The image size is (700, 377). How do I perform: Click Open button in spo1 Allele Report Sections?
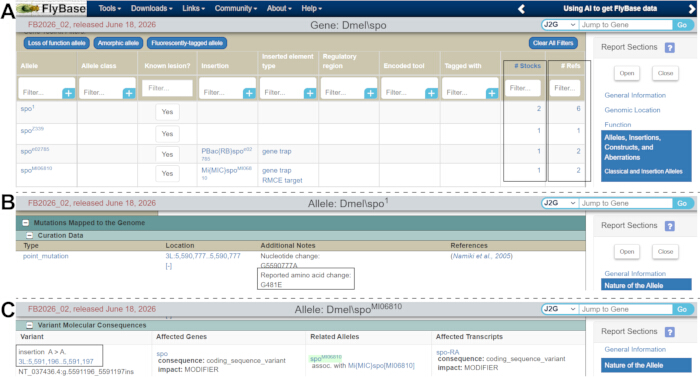tap(627, 251)
